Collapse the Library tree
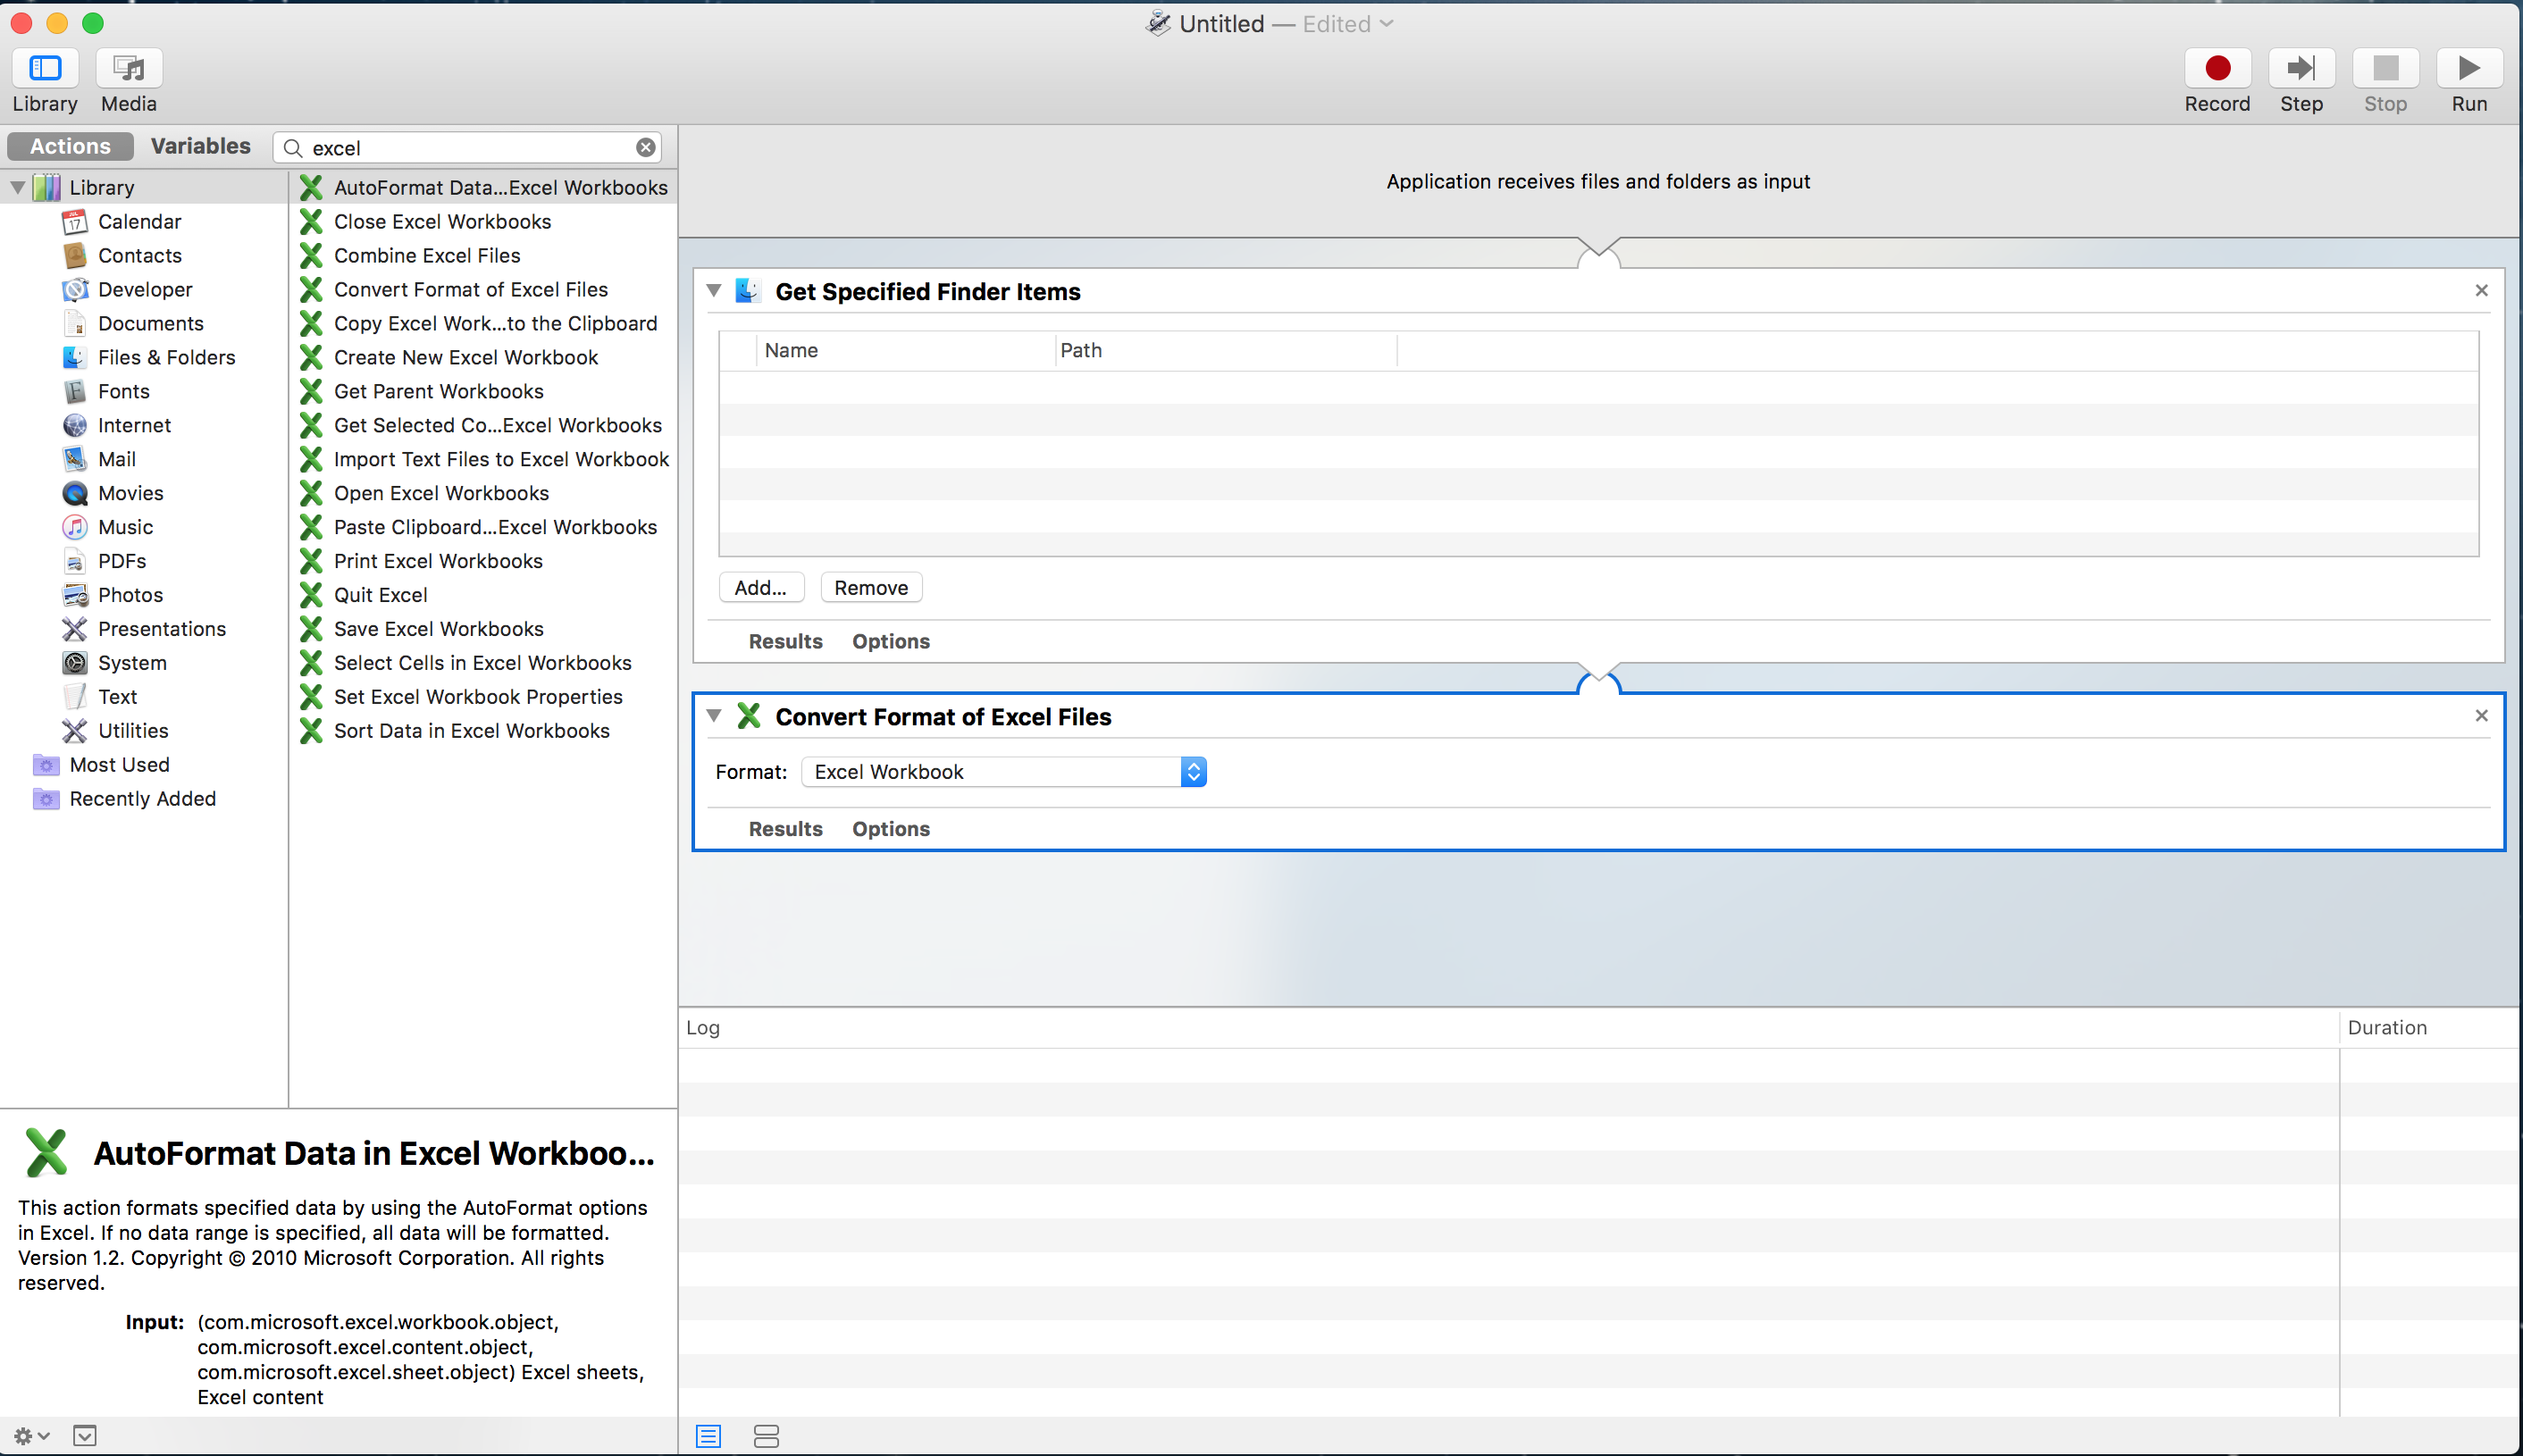 click(x=18, y=187)
